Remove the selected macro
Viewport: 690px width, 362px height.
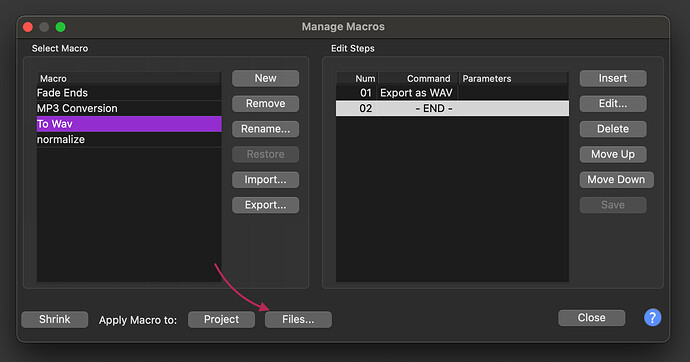[x=265, y=104]
